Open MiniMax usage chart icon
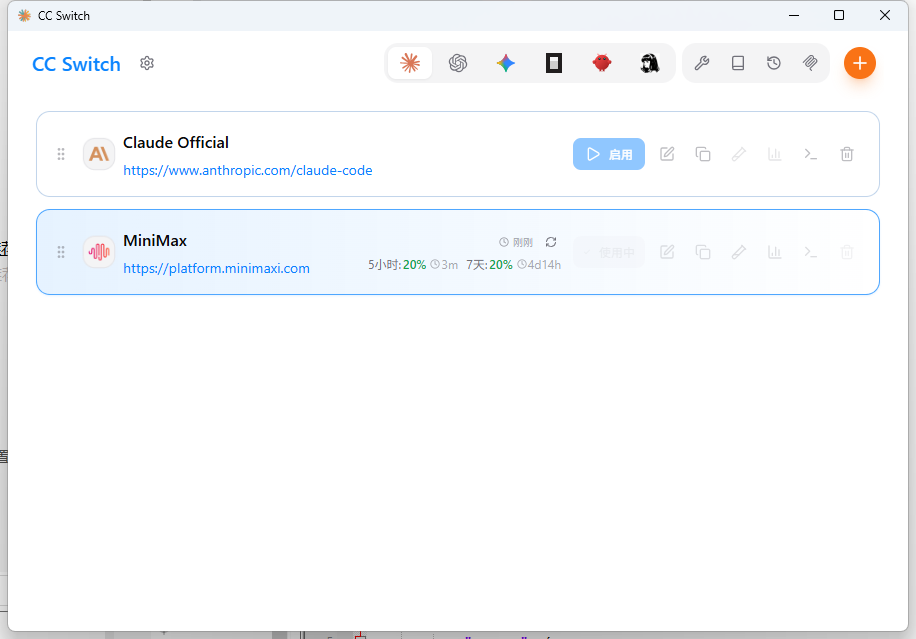The image size is (916, 639). (x=775, y=252)
